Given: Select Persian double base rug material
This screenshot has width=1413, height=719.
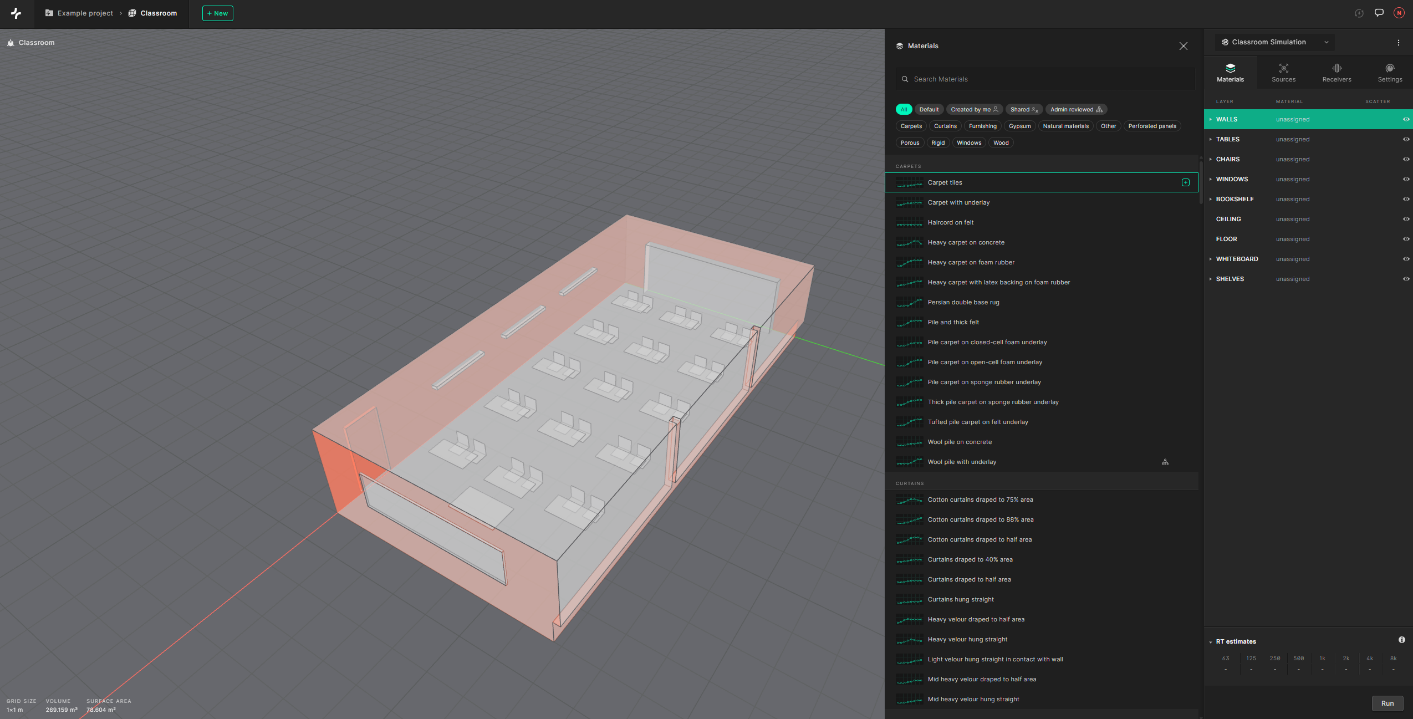Looking at the screenshot, I should point(1041,302).
